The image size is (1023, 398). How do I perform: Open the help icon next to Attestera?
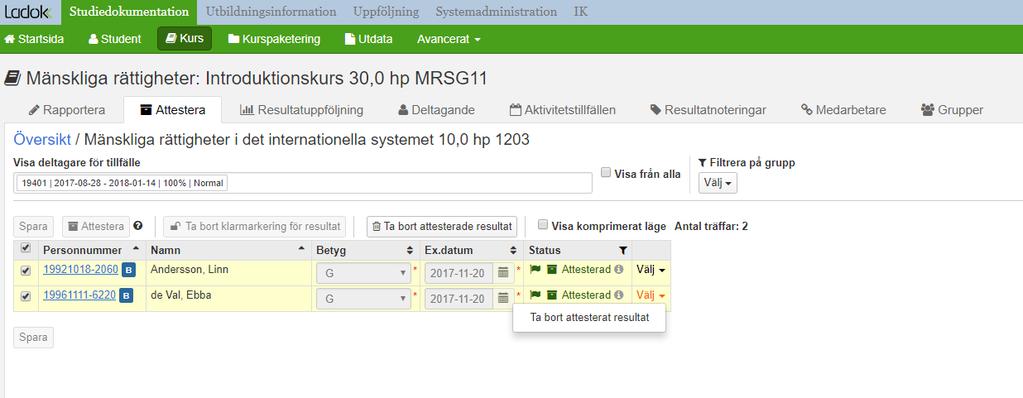pyautogui.click(x=138, y=226)
